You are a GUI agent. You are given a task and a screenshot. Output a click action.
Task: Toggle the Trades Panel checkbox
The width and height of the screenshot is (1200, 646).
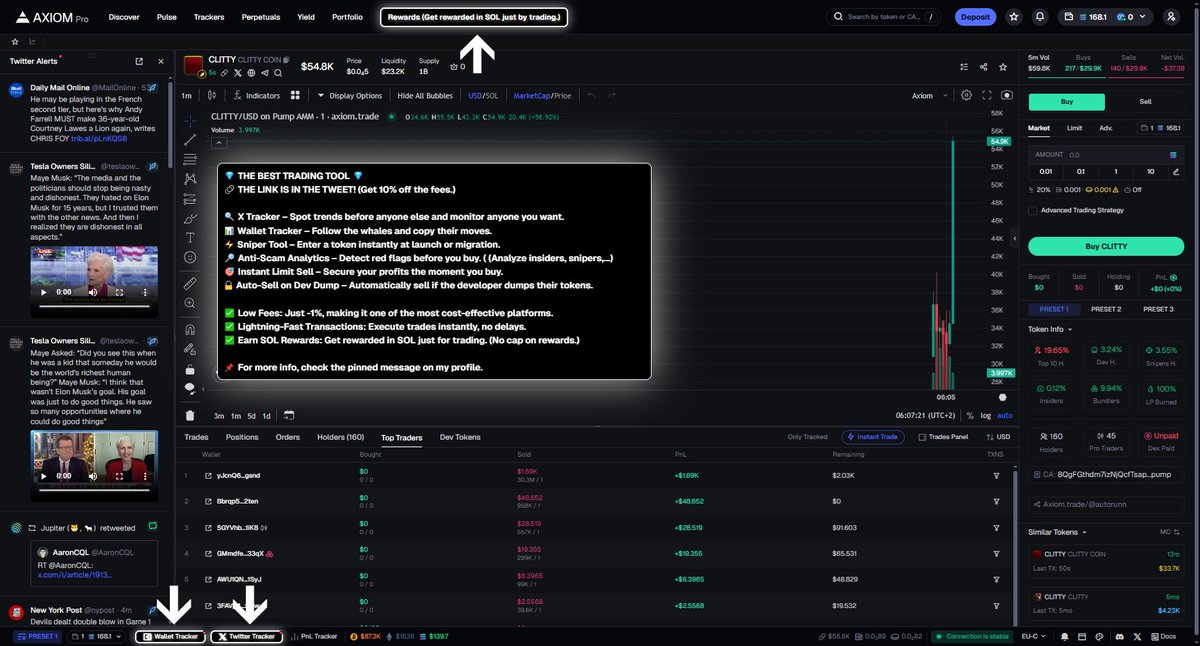coord(942,437)
